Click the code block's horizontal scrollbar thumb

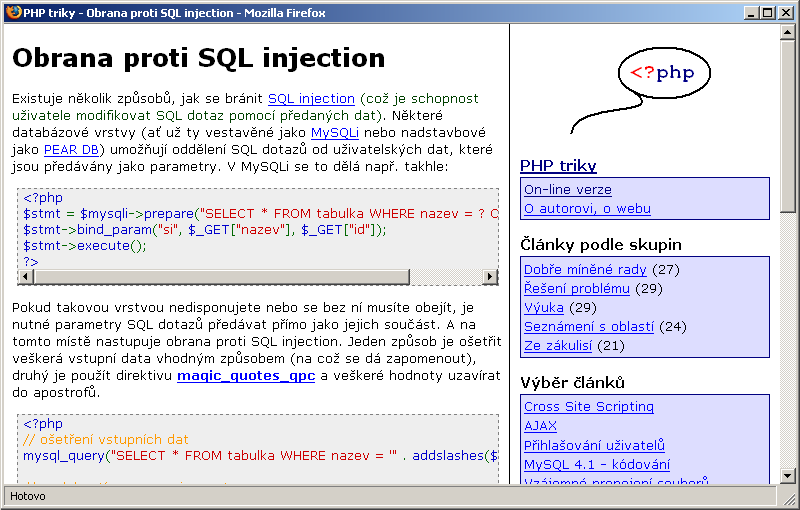coord(221,276)
